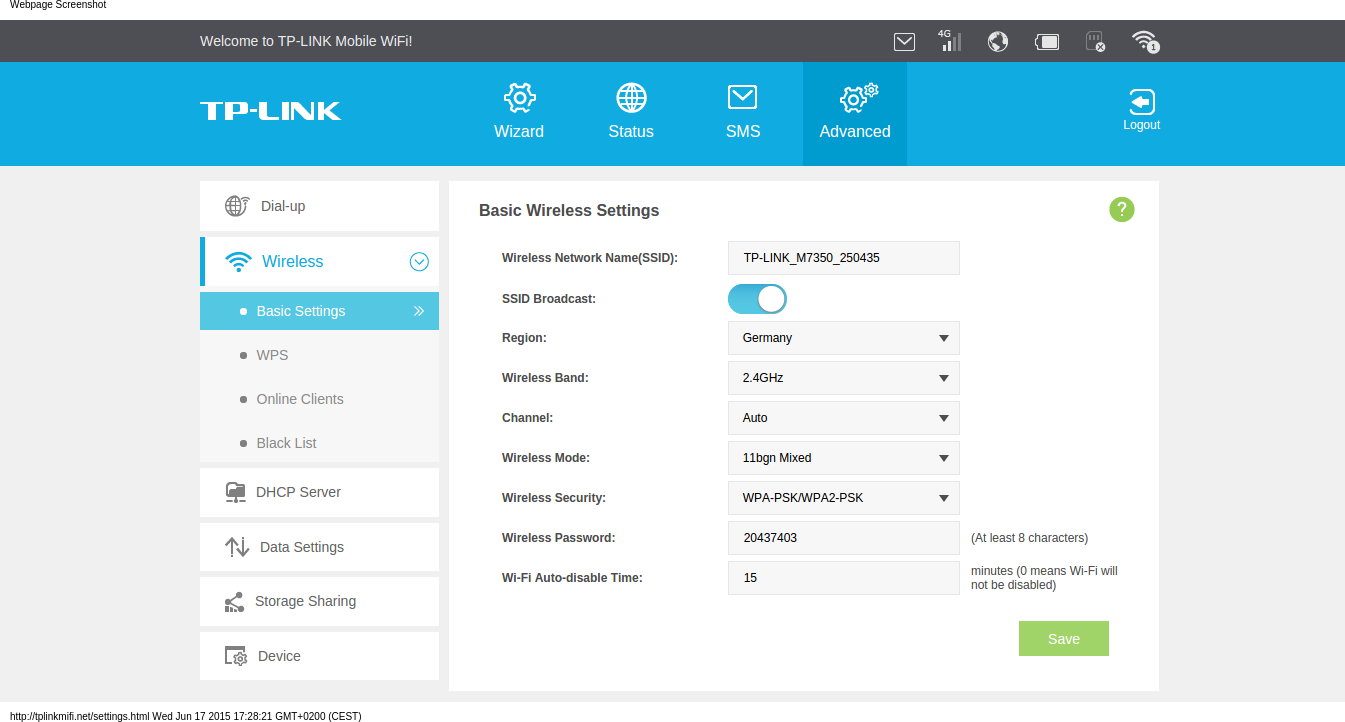
Task: Click the battery level icon
Action: (x=1047, y=42)
